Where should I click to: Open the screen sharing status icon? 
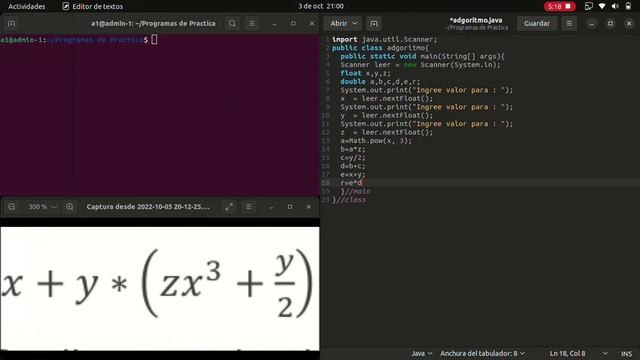tap(588, 6)
